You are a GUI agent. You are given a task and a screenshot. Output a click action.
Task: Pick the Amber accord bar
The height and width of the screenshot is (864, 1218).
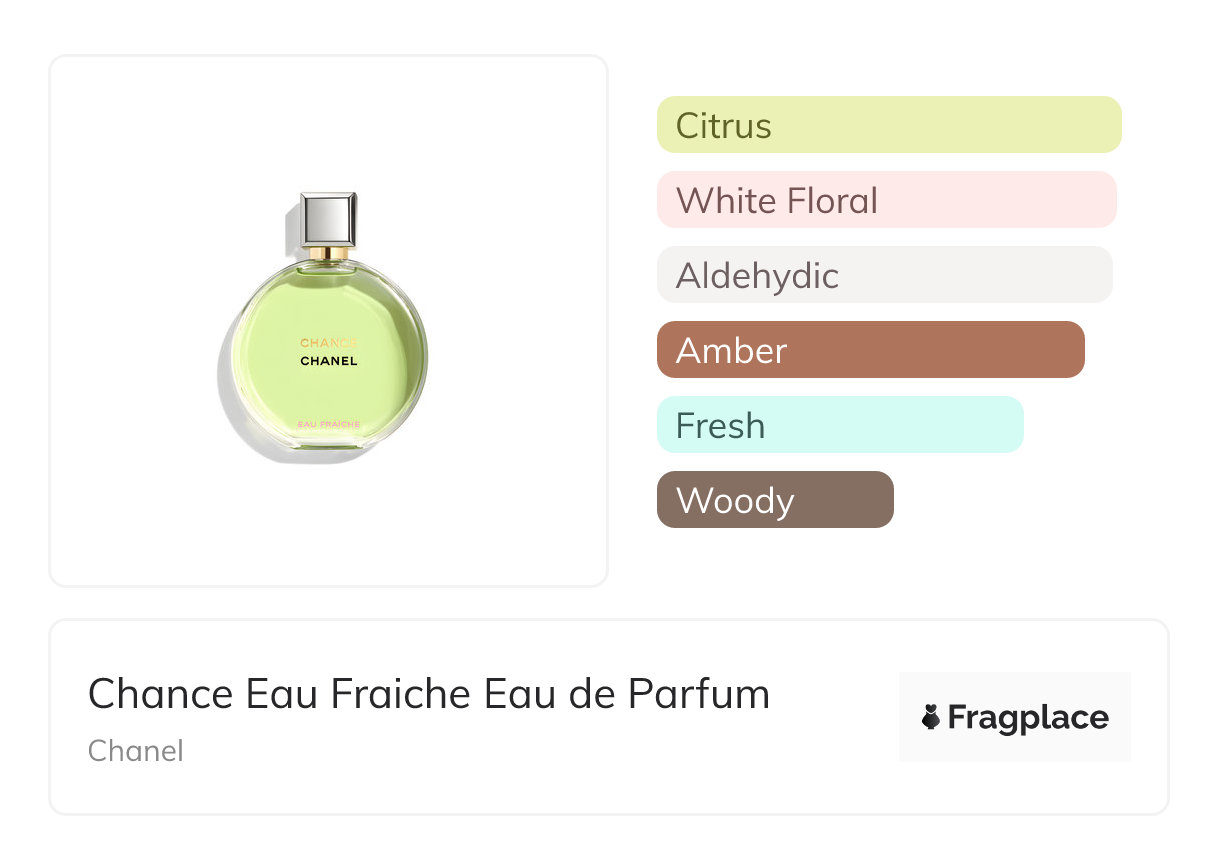[870, 350]
